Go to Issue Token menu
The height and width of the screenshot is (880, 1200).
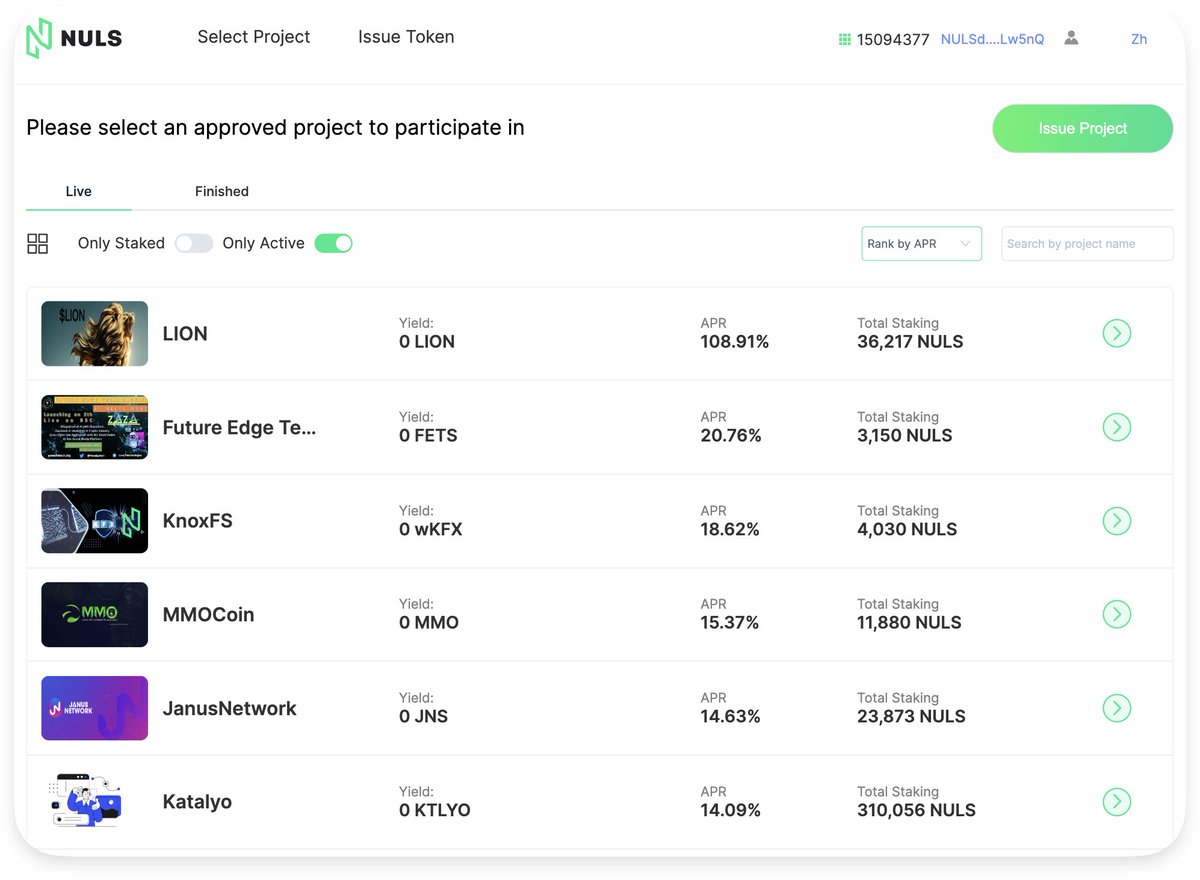[x=406, y=37]
